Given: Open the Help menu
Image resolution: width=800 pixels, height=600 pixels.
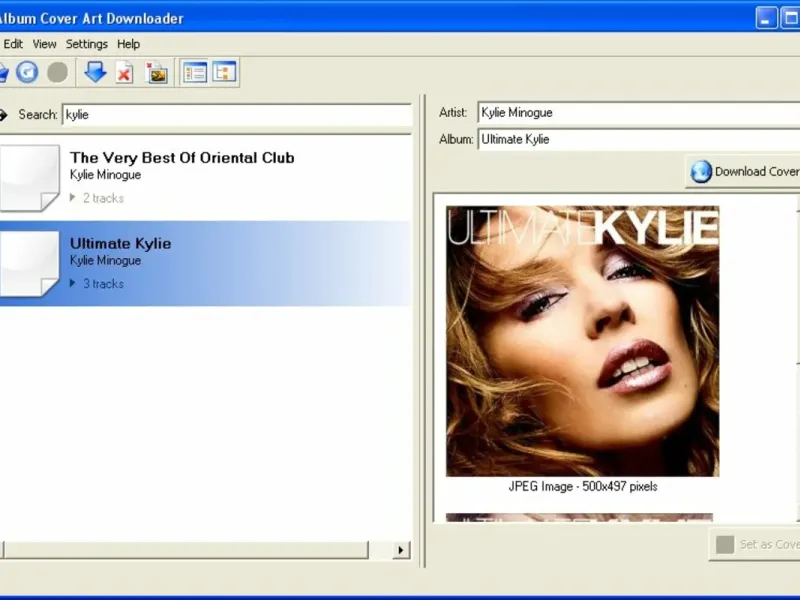Looking at the screenshot, I should 129,44.
